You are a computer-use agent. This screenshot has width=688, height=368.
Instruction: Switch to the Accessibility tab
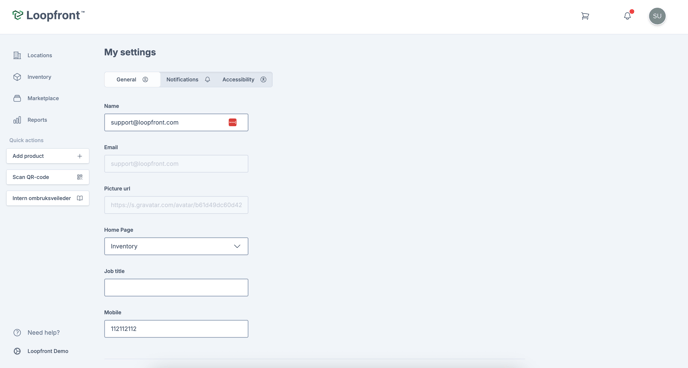coord(244,79)
